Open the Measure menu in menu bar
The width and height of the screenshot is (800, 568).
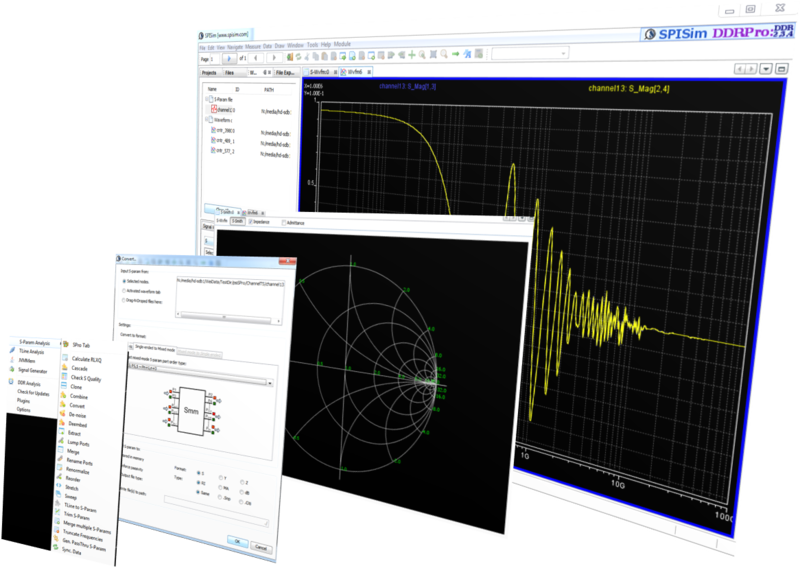tap(254, 45)
